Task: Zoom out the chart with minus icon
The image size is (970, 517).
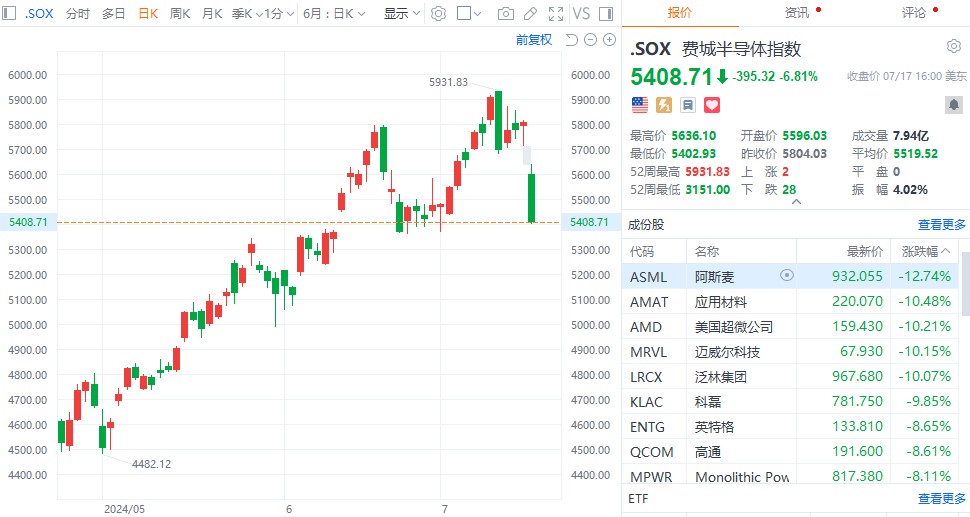Action: coord(590,40)
